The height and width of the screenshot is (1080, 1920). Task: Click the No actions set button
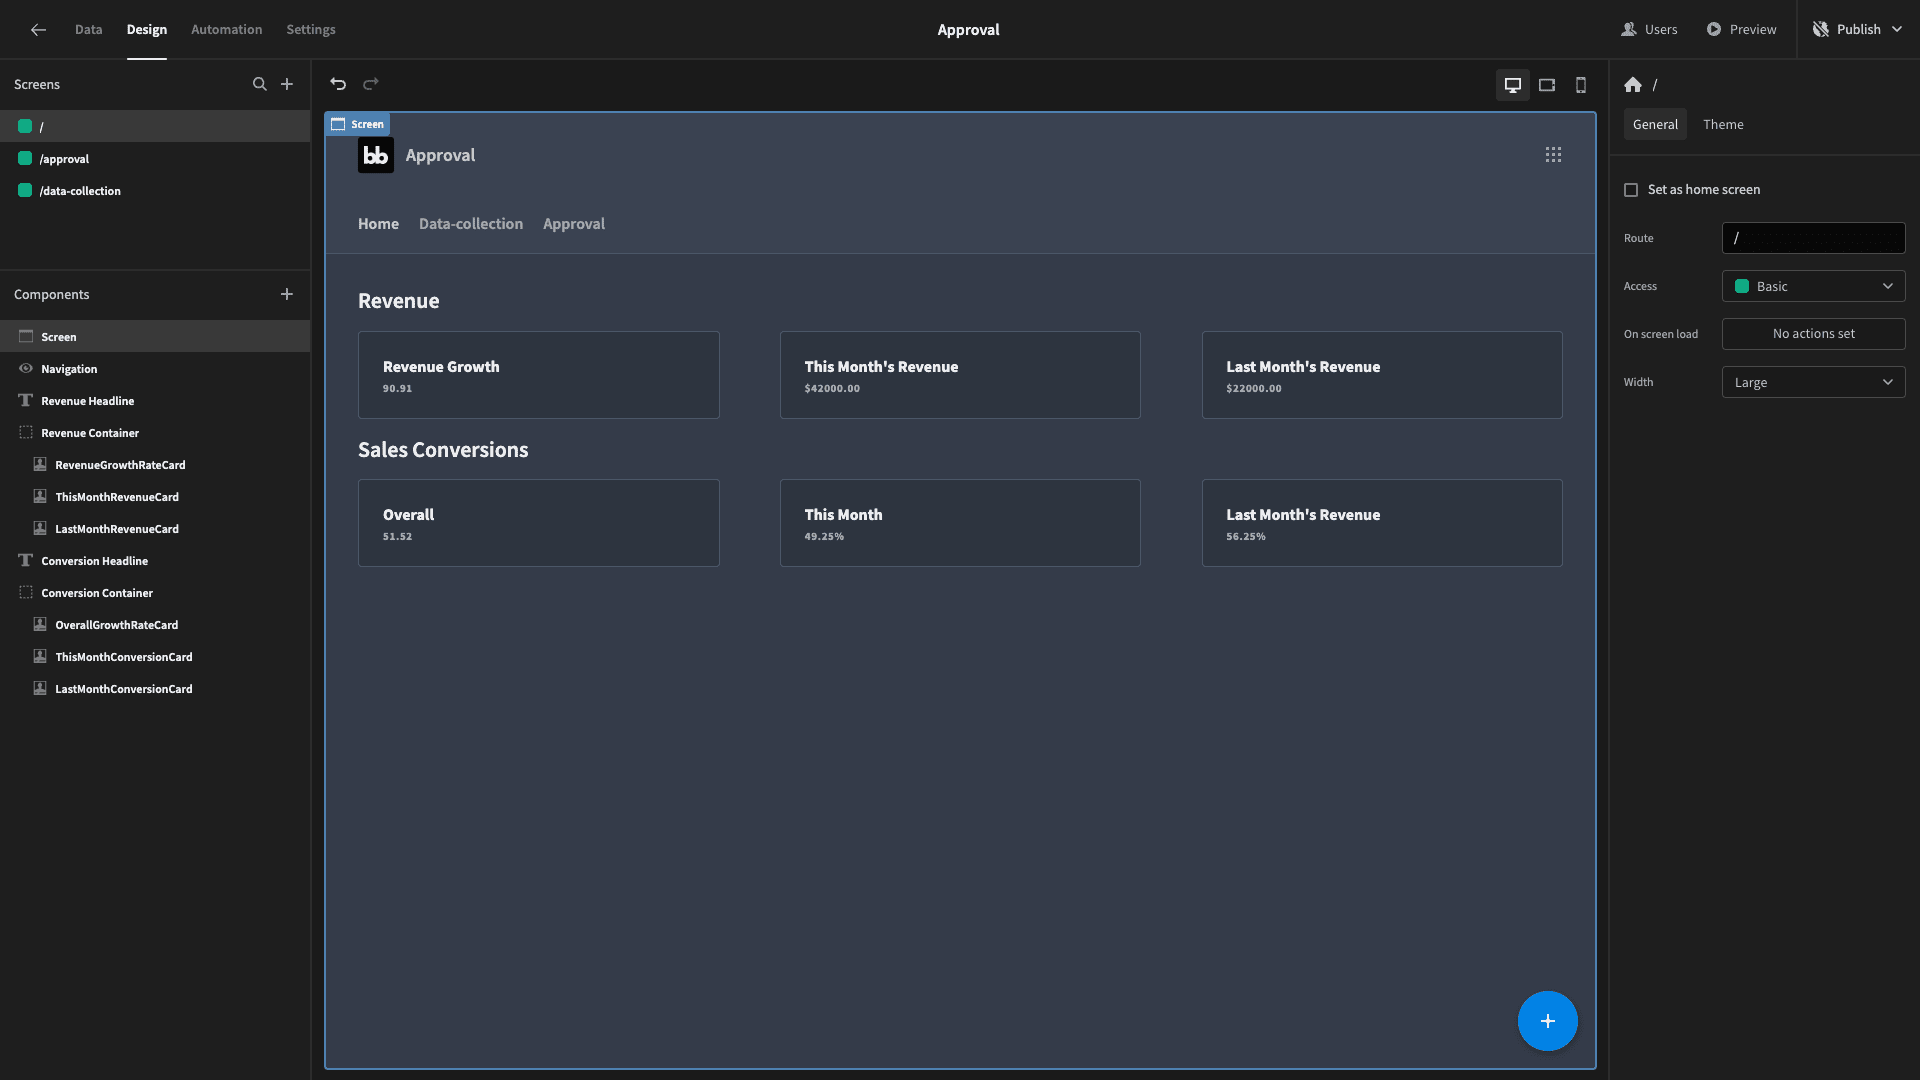(1813, 334)
